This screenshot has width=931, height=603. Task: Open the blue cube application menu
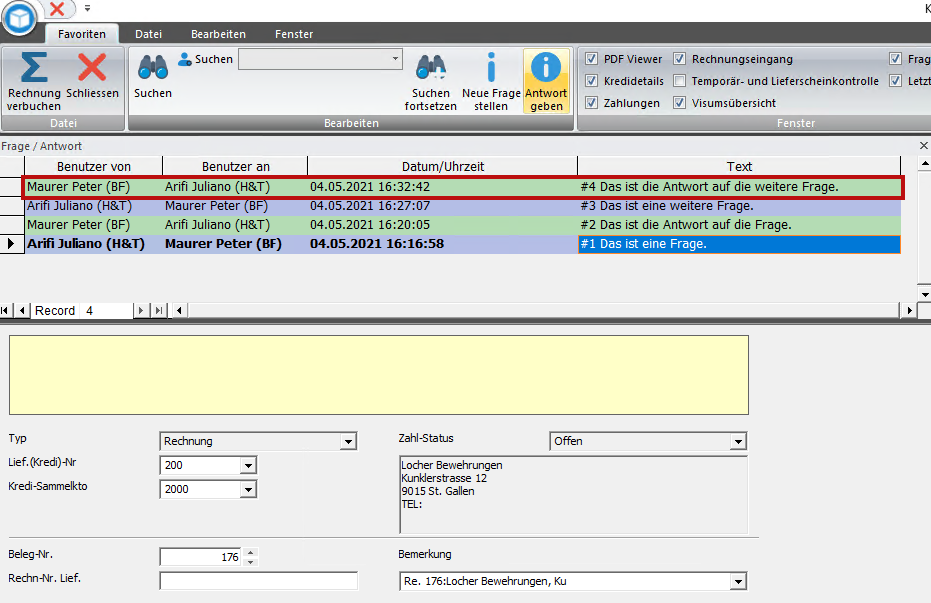(18, 17)
